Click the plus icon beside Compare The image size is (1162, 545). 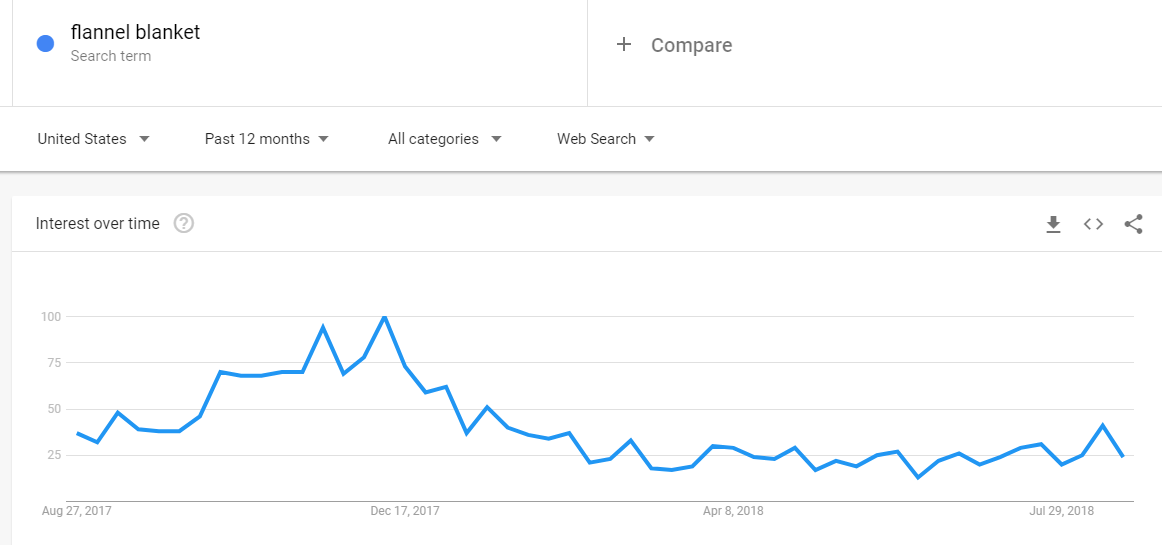tap(624, 44)
